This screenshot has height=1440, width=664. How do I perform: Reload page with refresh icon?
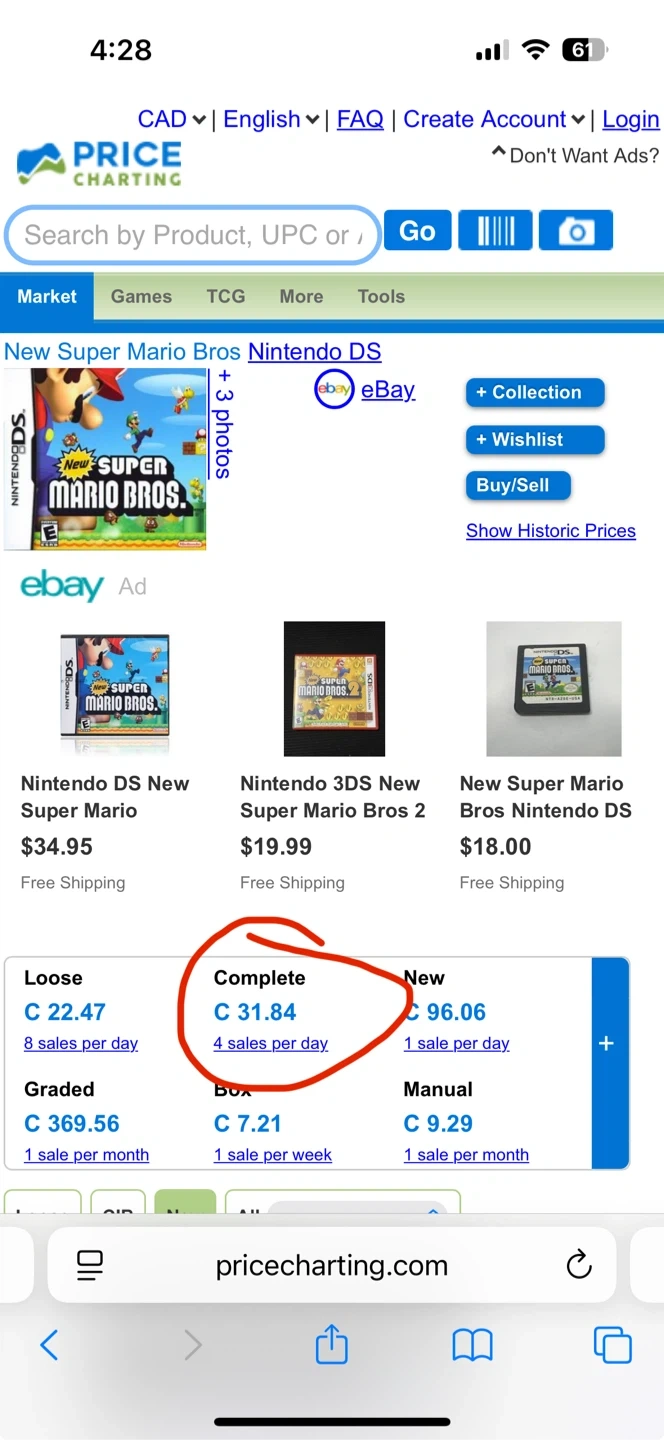point(579,1265)
